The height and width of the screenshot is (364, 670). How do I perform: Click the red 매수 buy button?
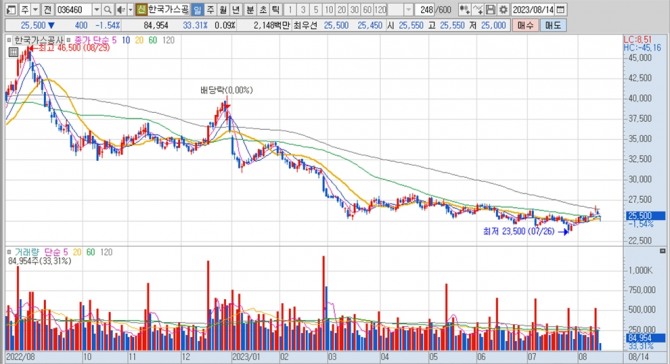coord(525,26)
